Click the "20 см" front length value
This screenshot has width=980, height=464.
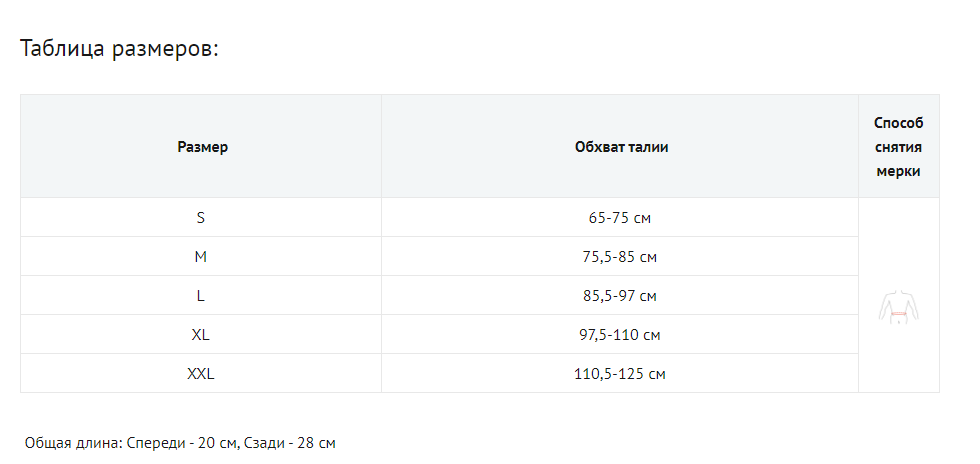(216, 442)
